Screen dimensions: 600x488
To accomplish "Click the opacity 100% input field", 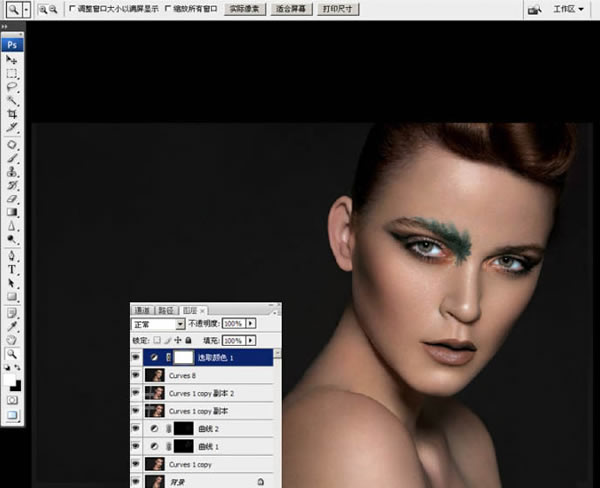I will tap(233, 323).
